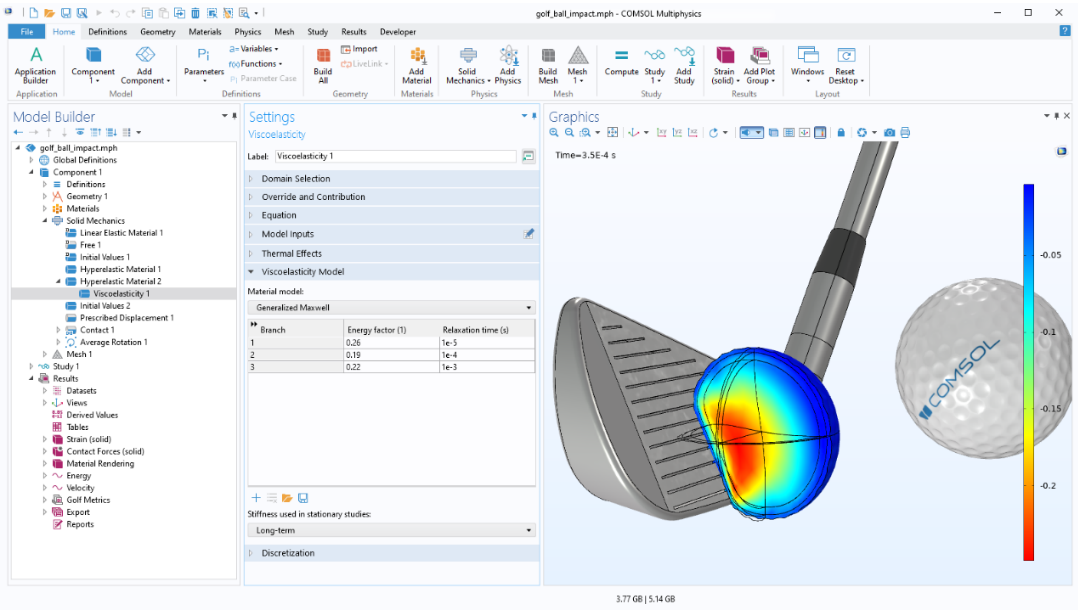Open the Variables dropdown in ribbon

254,49
